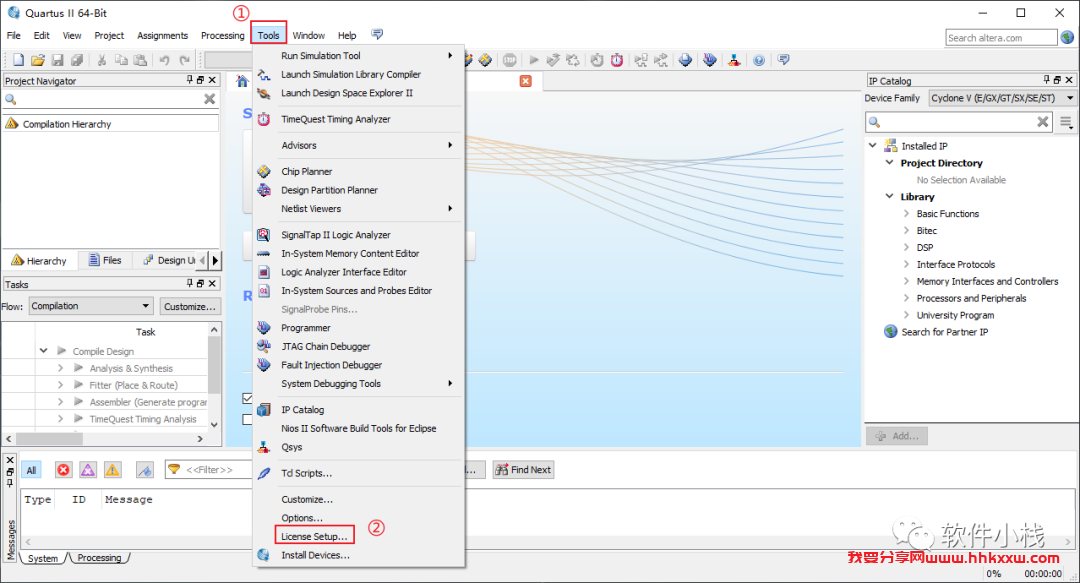Select Compilation Hierarchy row
This screenshot has width=1080, height=583.
point(110,124)
